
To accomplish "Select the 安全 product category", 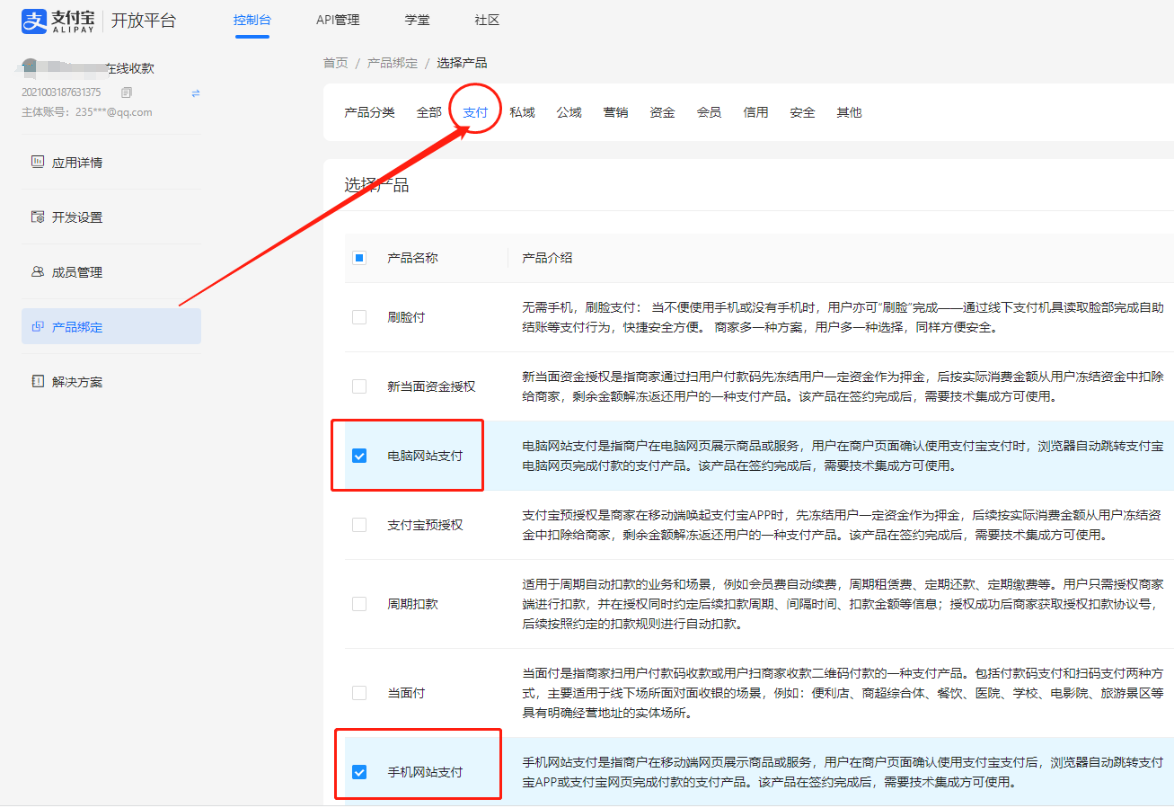I will click(802, 112).
